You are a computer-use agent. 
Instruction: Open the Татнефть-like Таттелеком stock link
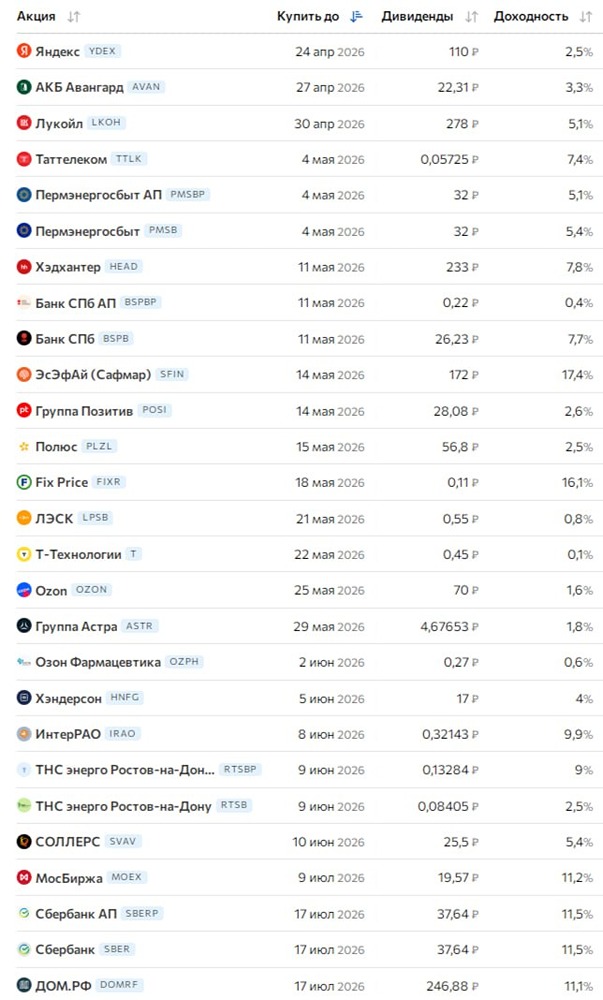pos(71,159)
